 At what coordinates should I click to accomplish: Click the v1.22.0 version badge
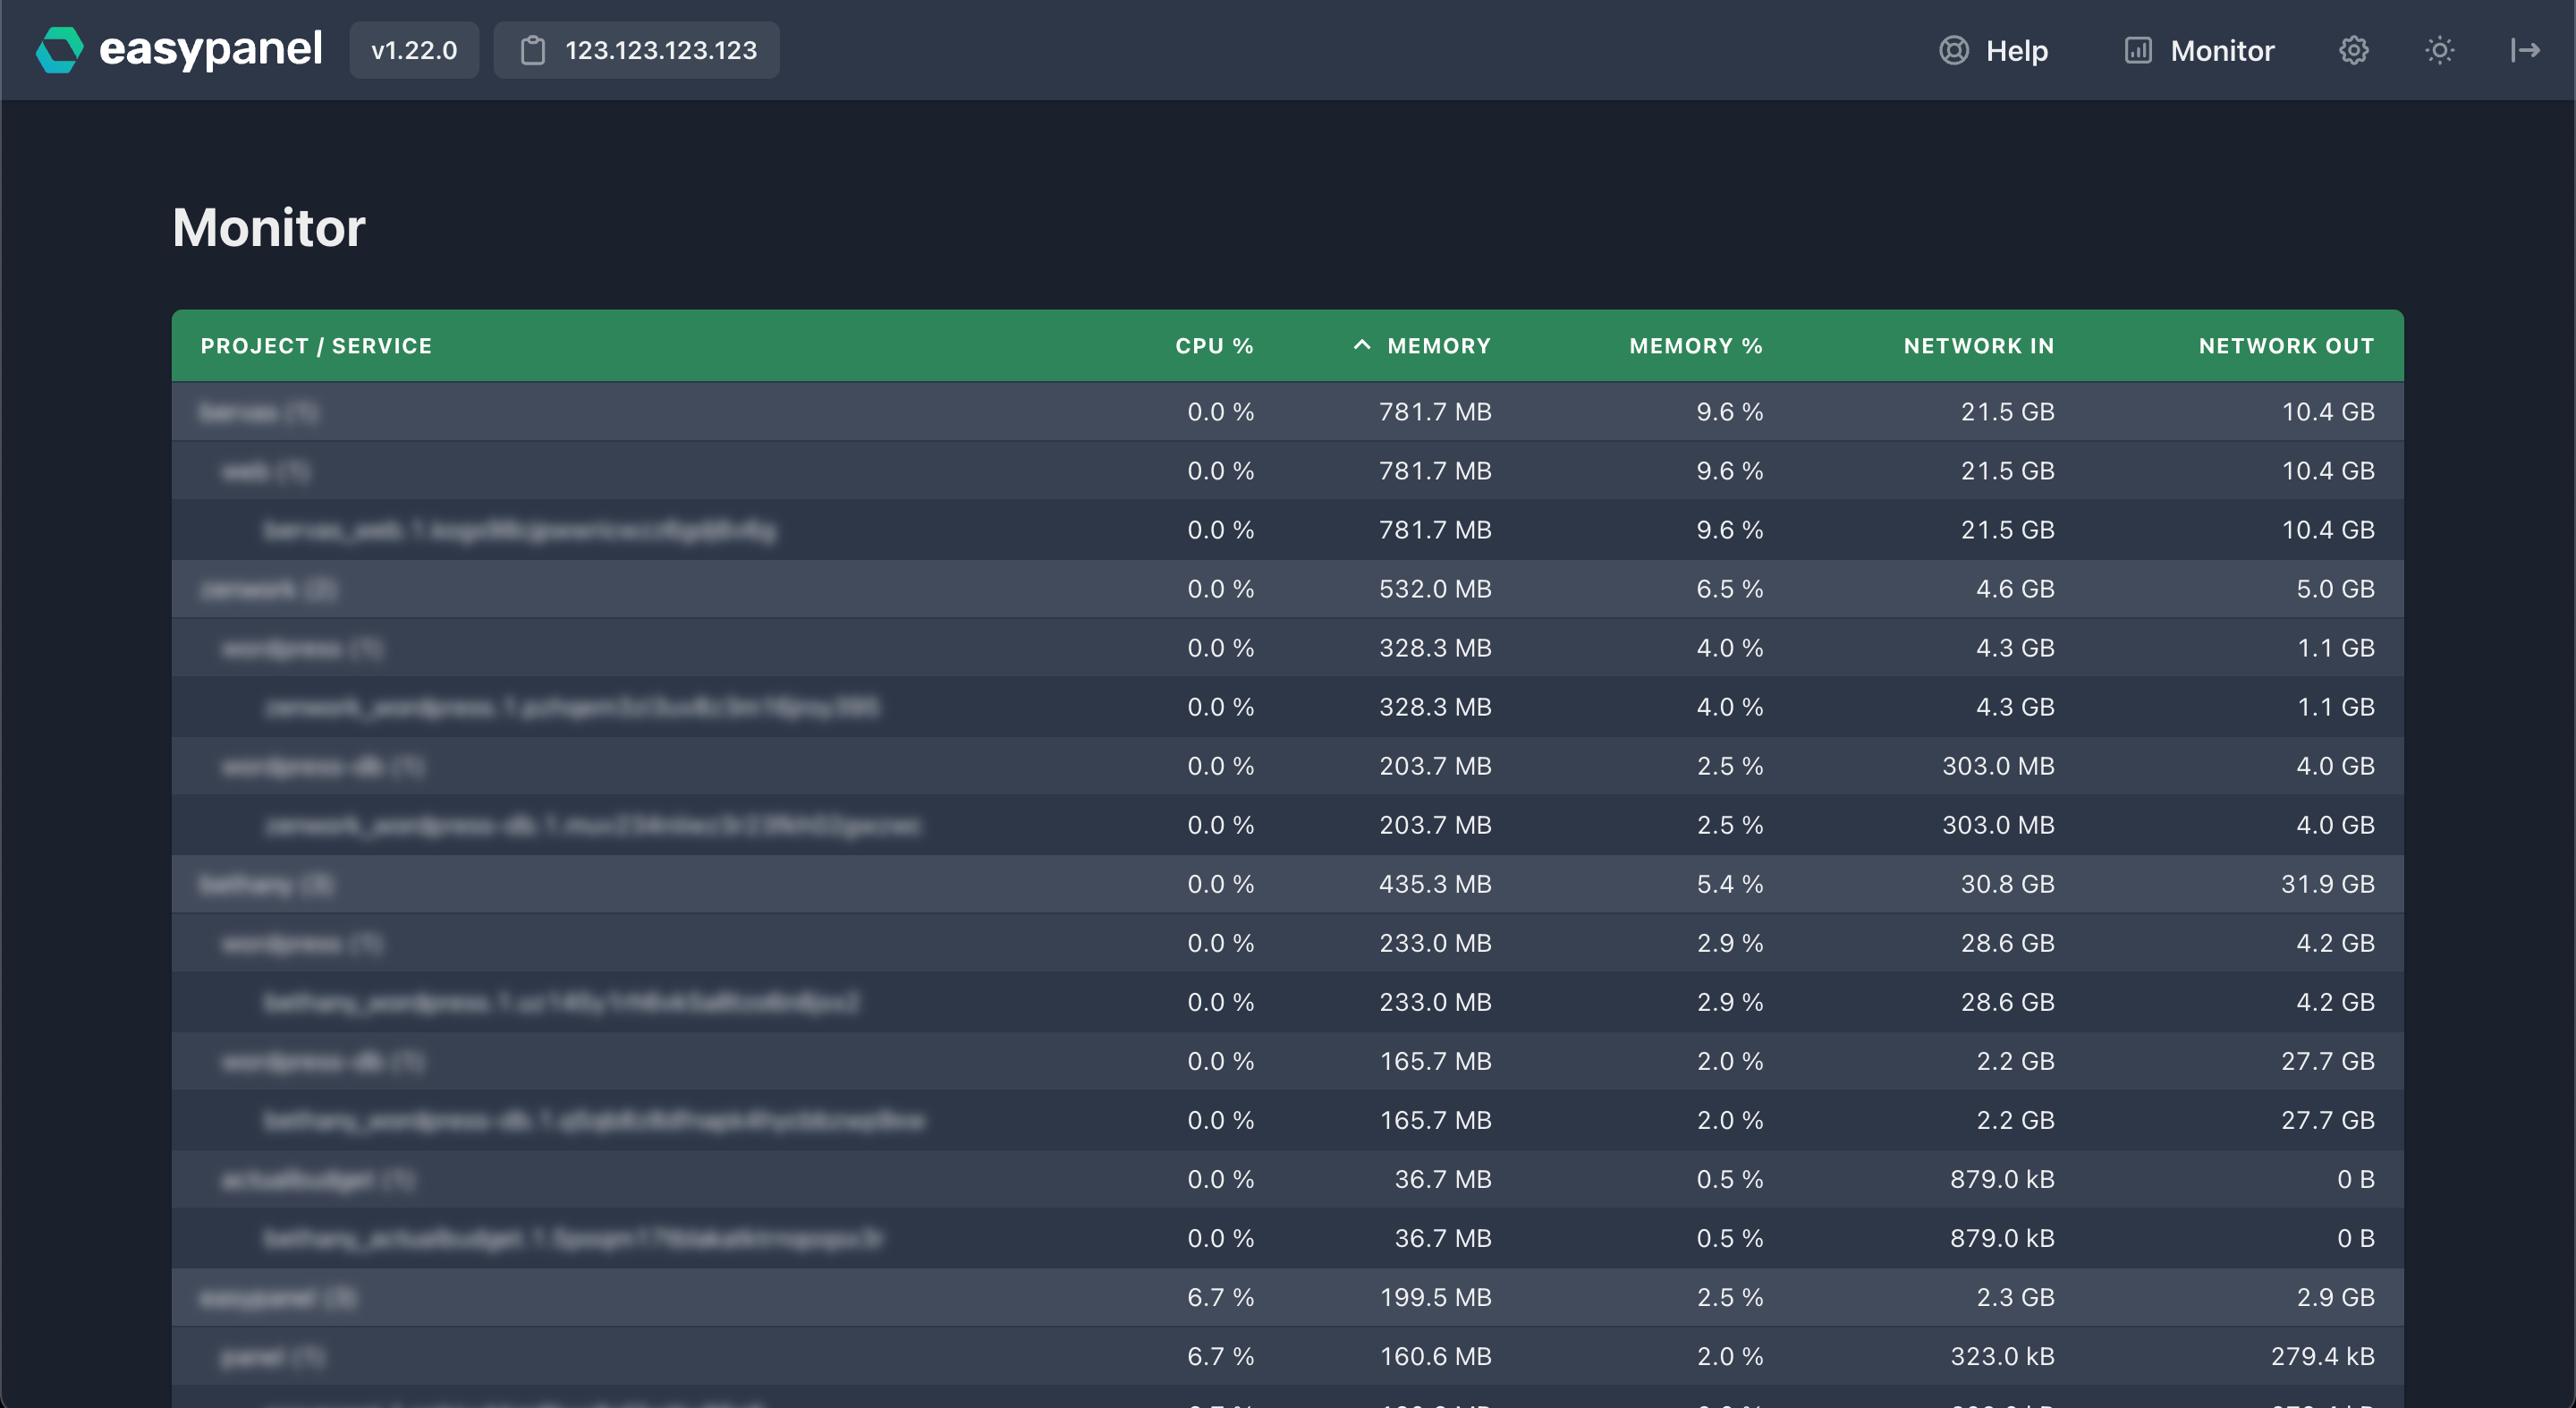(414, 50)
